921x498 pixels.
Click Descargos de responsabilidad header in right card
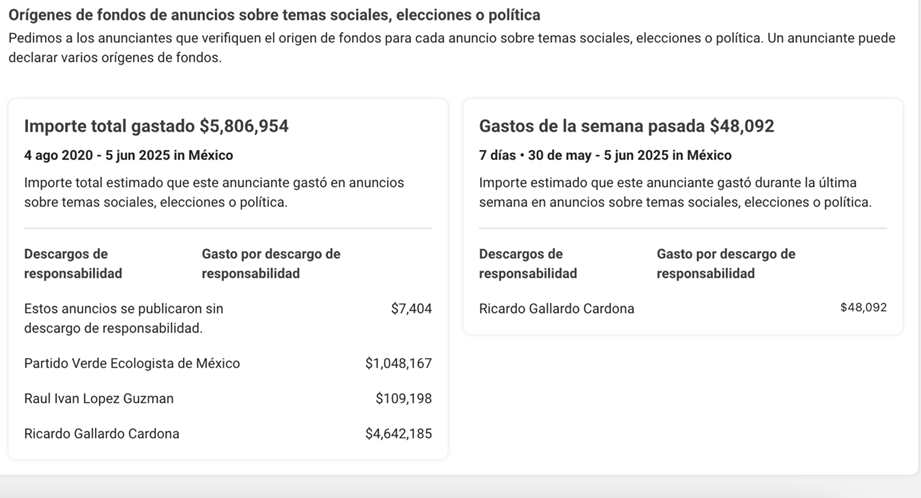click(x=528, y=264)
